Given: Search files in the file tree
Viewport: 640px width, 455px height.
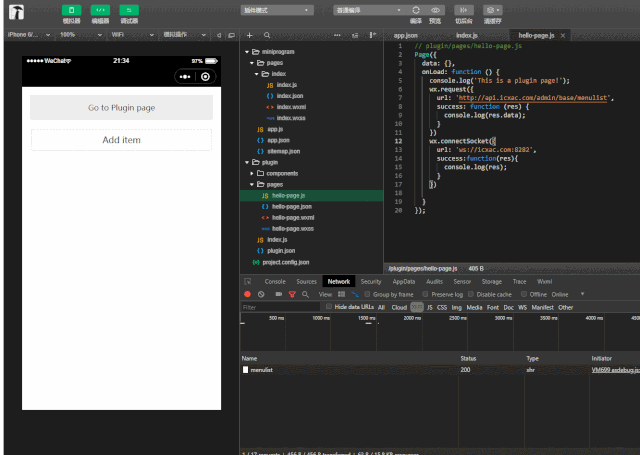Looking at the screenshot, I should (x=267, y=35).
